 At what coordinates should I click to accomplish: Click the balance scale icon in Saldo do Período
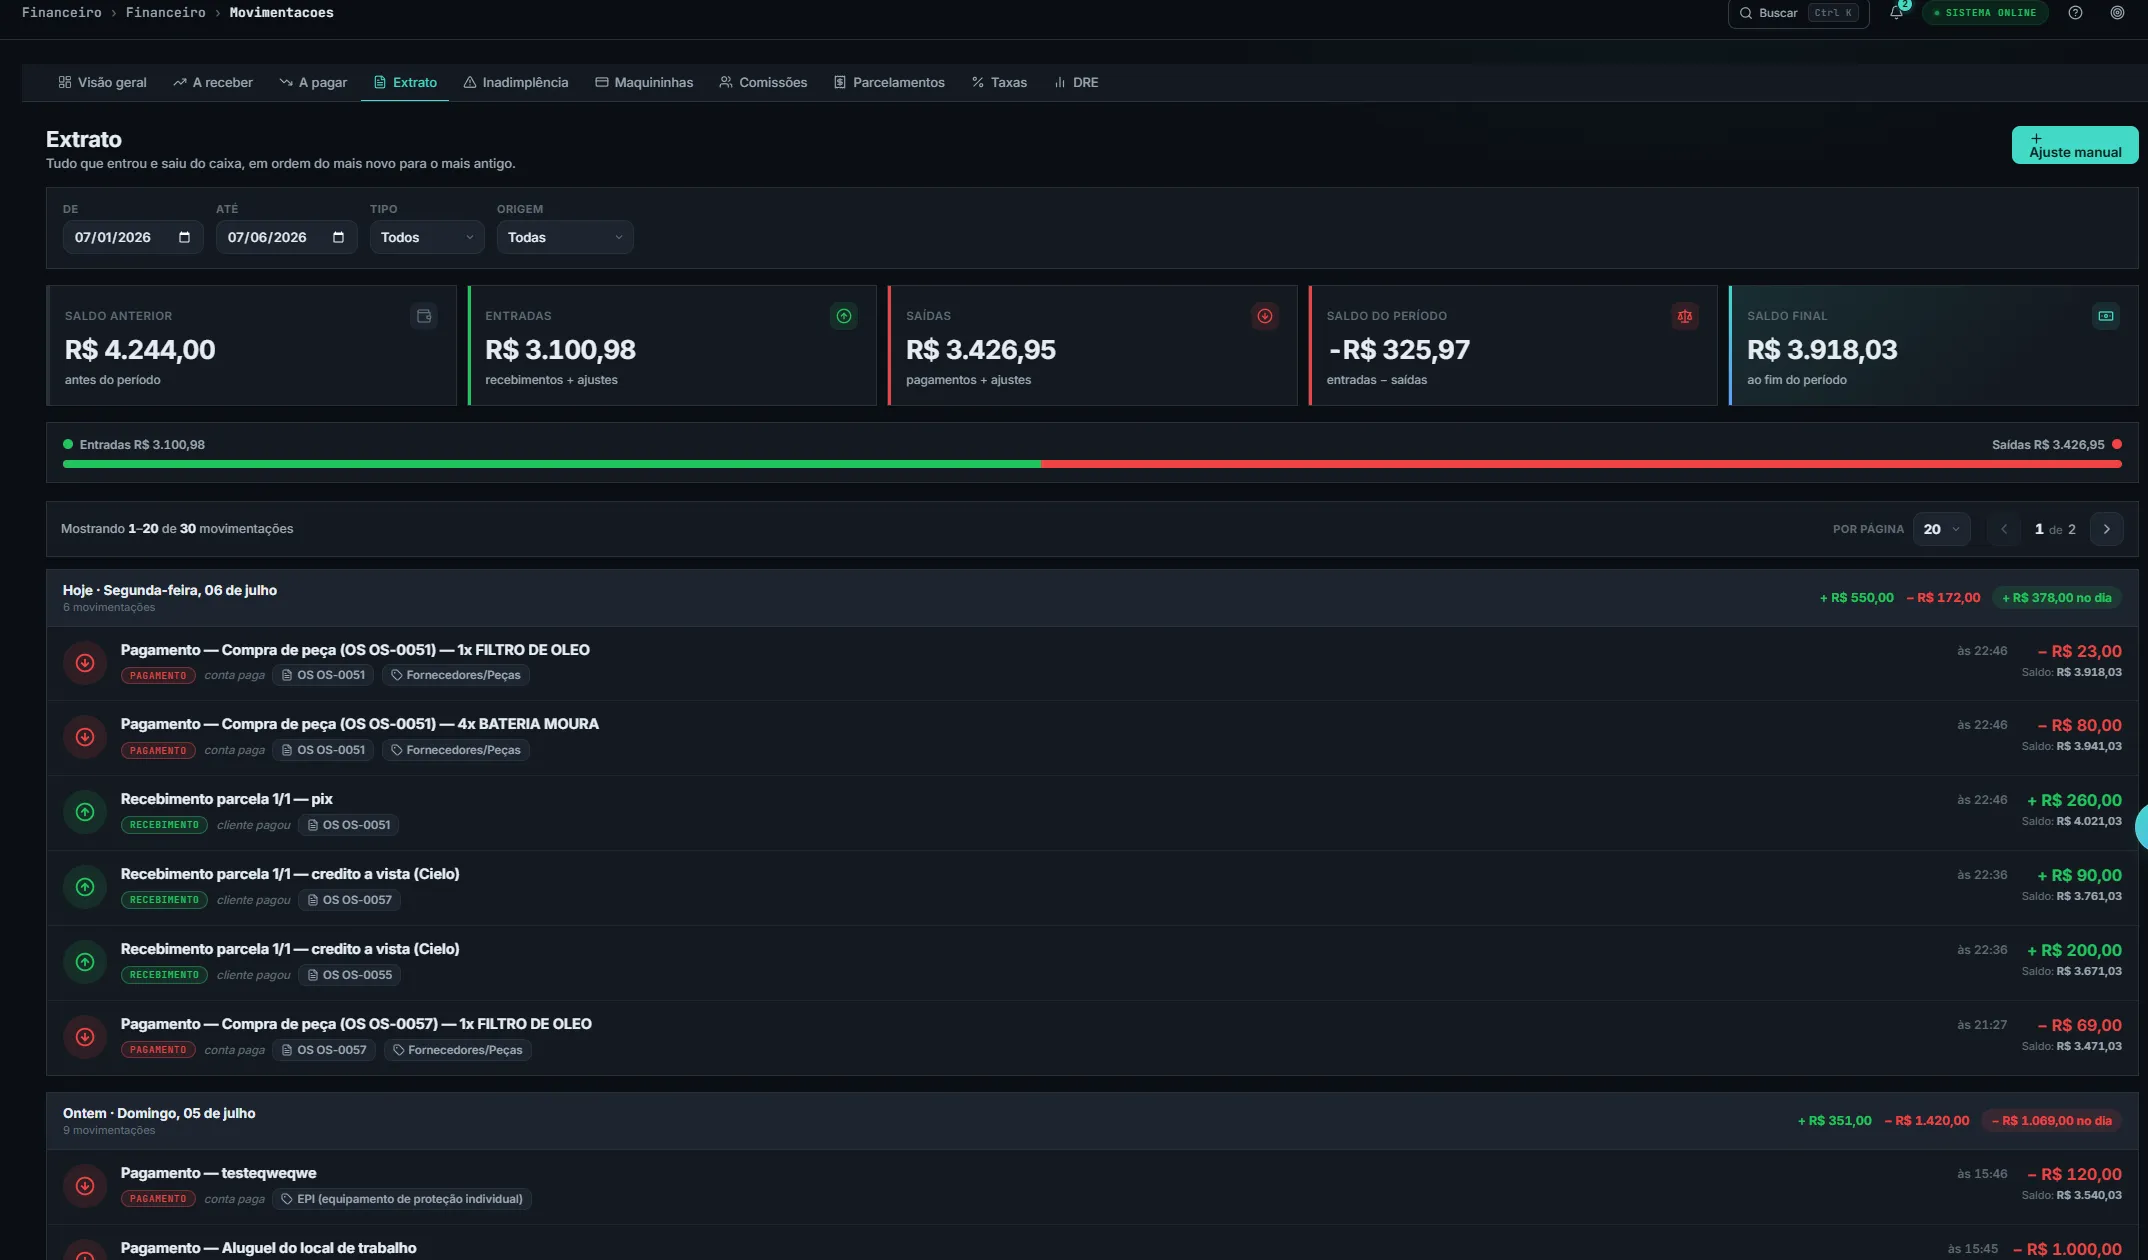coord(1685,316)
